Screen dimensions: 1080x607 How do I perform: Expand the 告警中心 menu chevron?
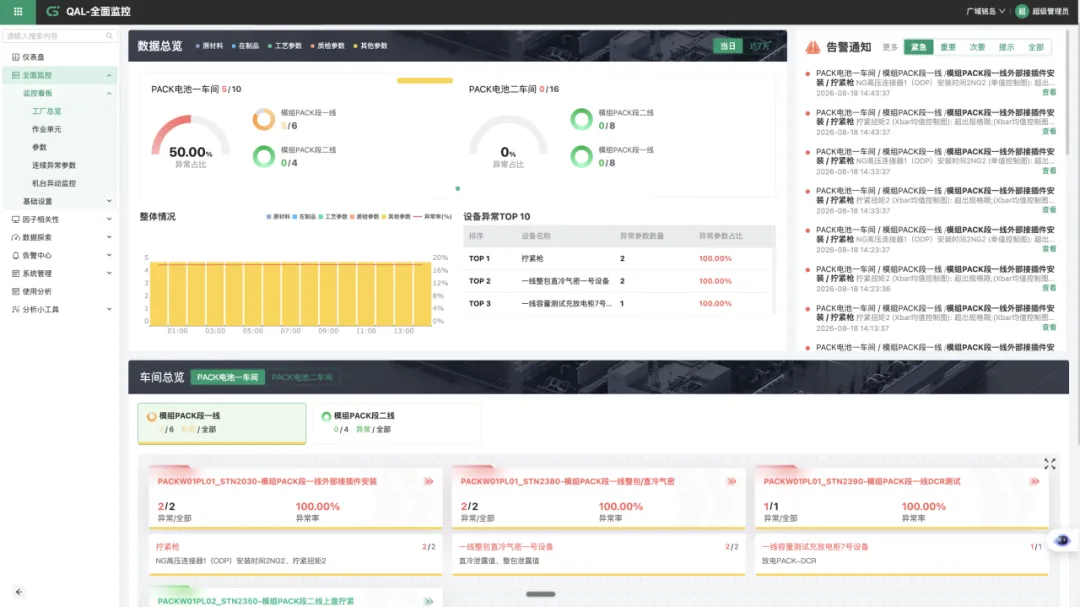pyautogui.click(x=109, y=255)
